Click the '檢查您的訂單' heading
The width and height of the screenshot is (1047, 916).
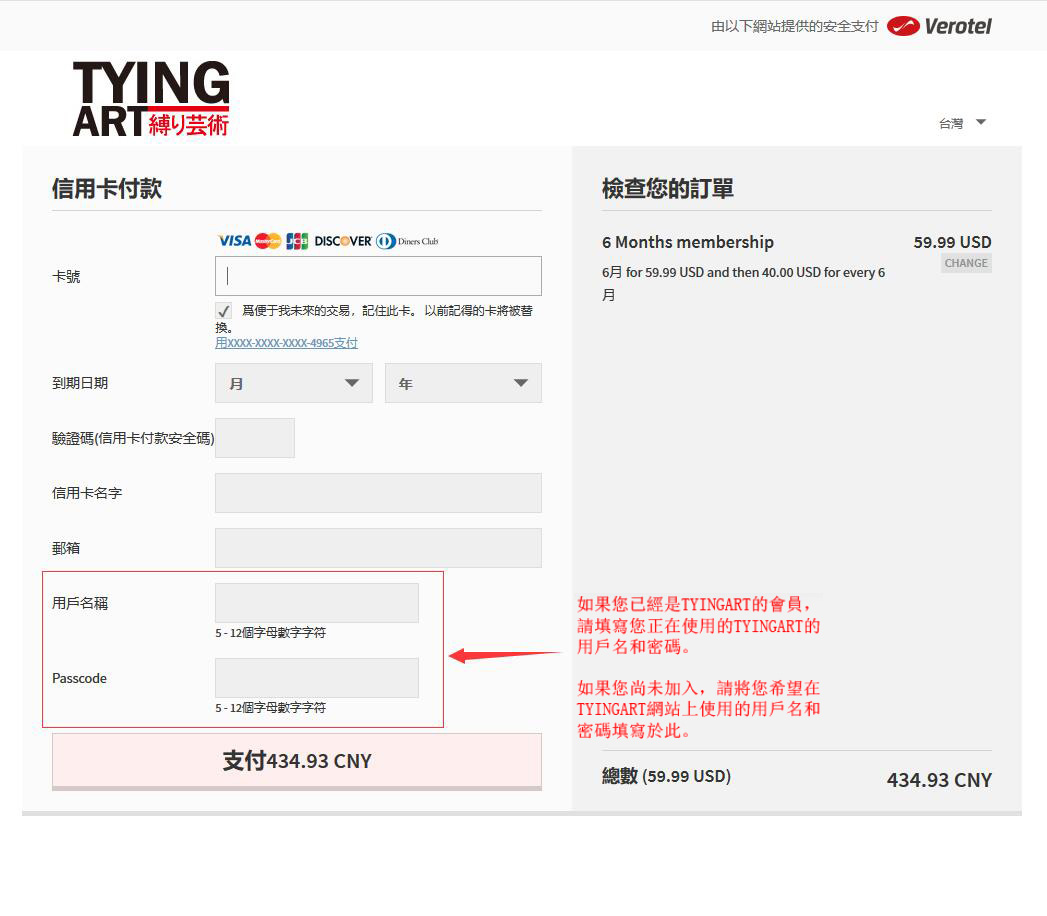[668, 188]
